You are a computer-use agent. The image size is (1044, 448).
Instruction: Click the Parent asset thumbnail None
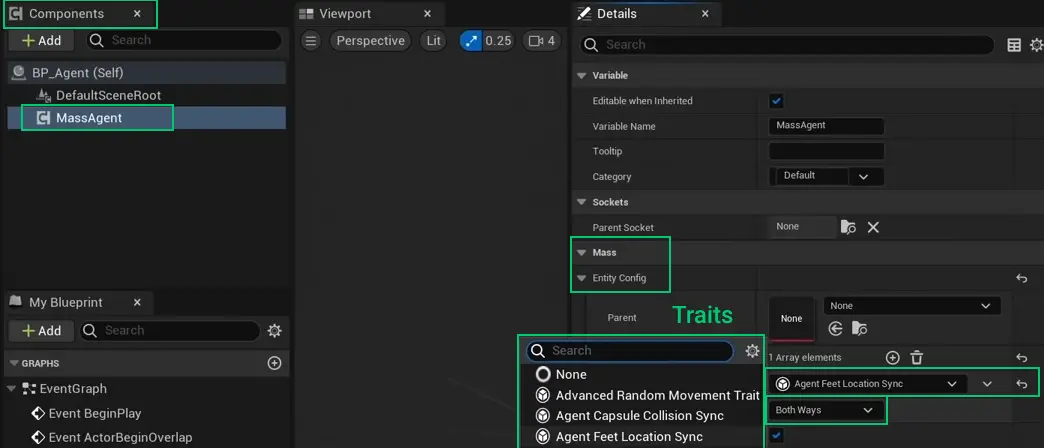pyautogui.click(x=792, y=319)
